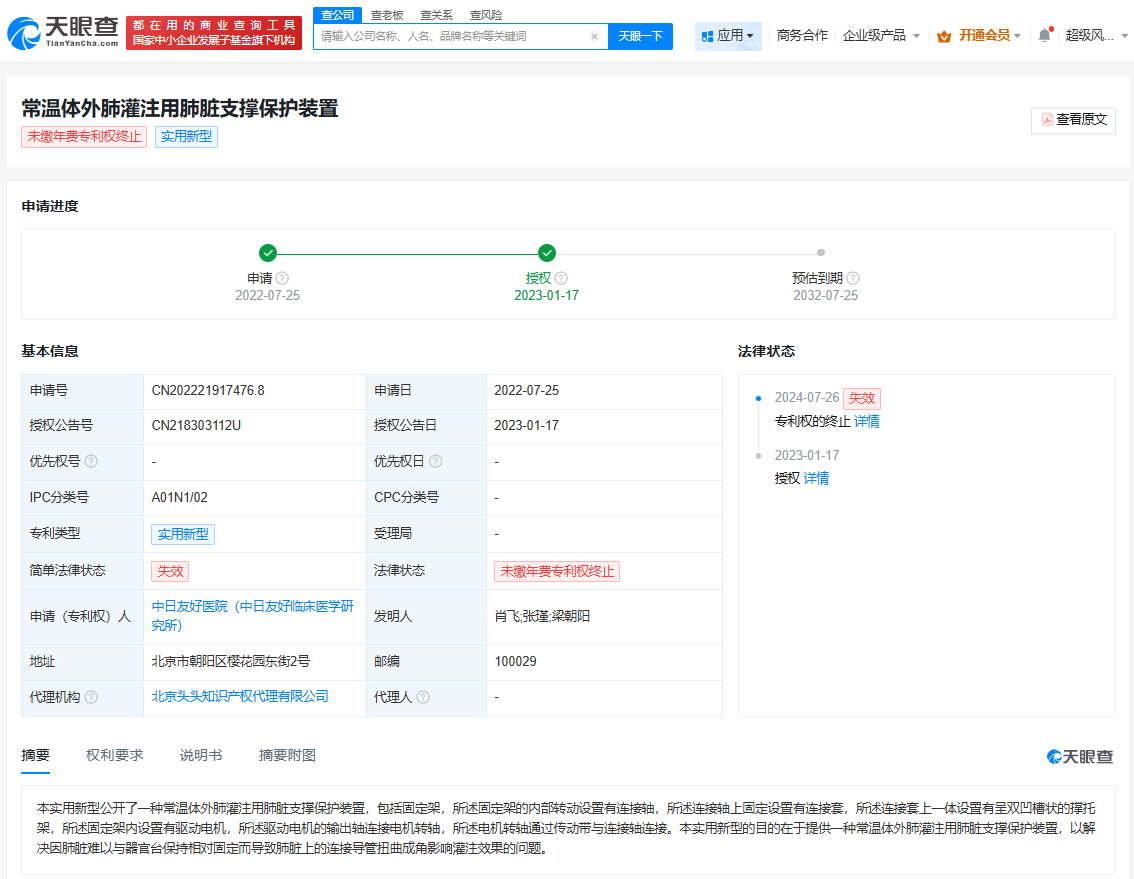Switch to the 查老板 search tab
The width and height of the screenshot is (1134, 879).
click(387, 14)
